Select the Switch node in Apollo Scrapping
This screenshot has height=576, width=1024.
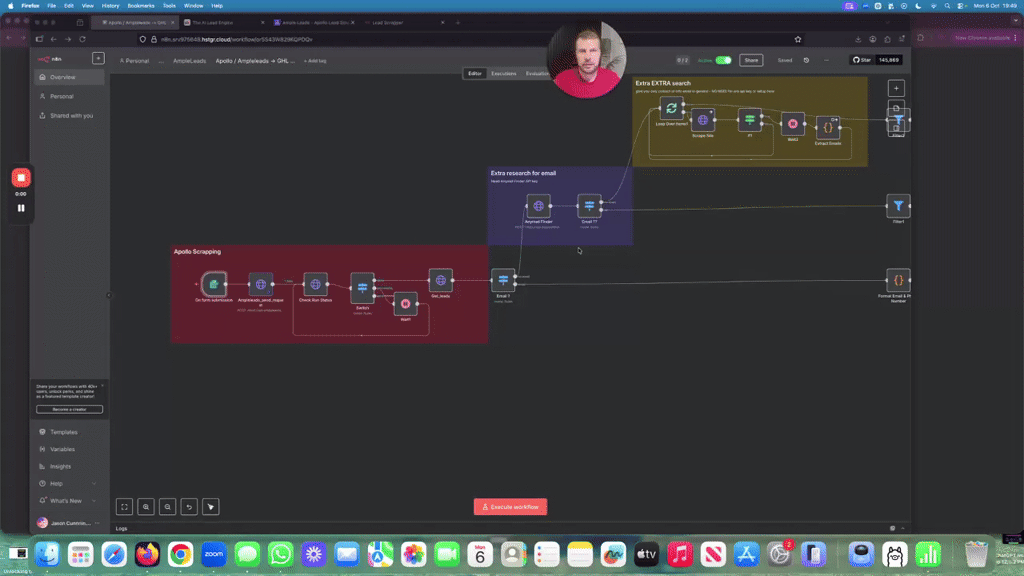(x=363, y=287)
